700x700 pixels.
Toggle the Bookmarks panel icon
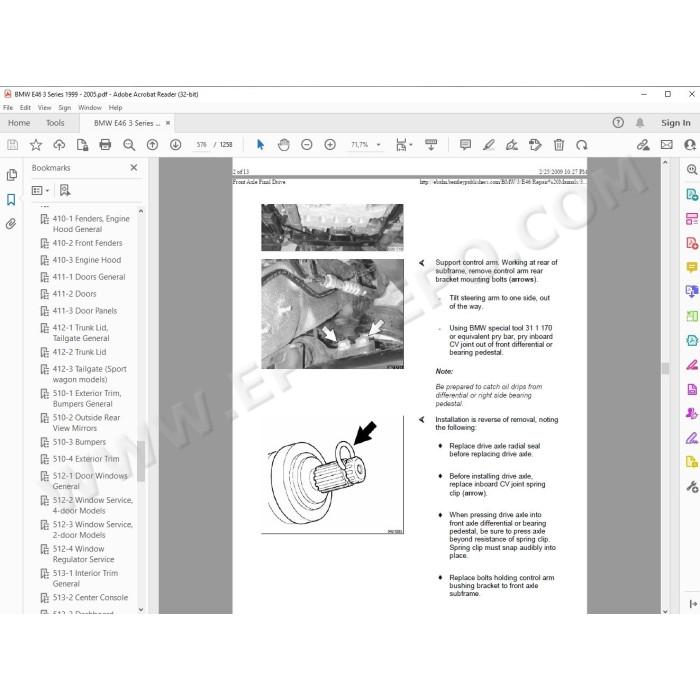pyautogui.click(x=11, y=200)
